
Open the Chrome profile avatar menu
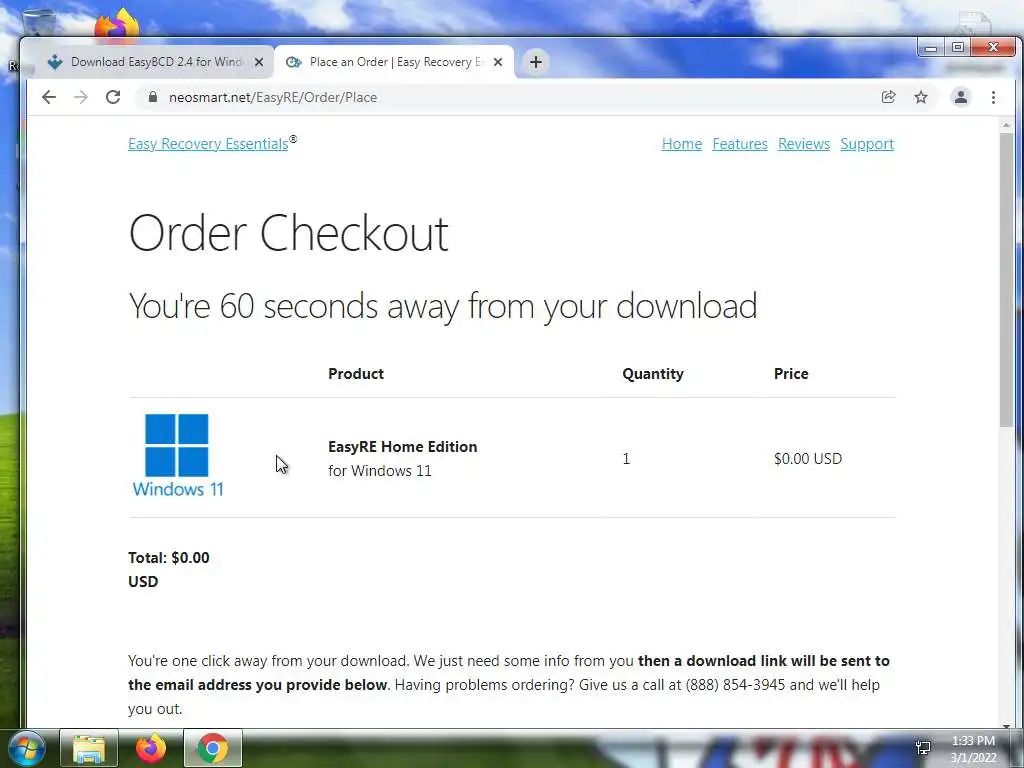click(961, 97)
